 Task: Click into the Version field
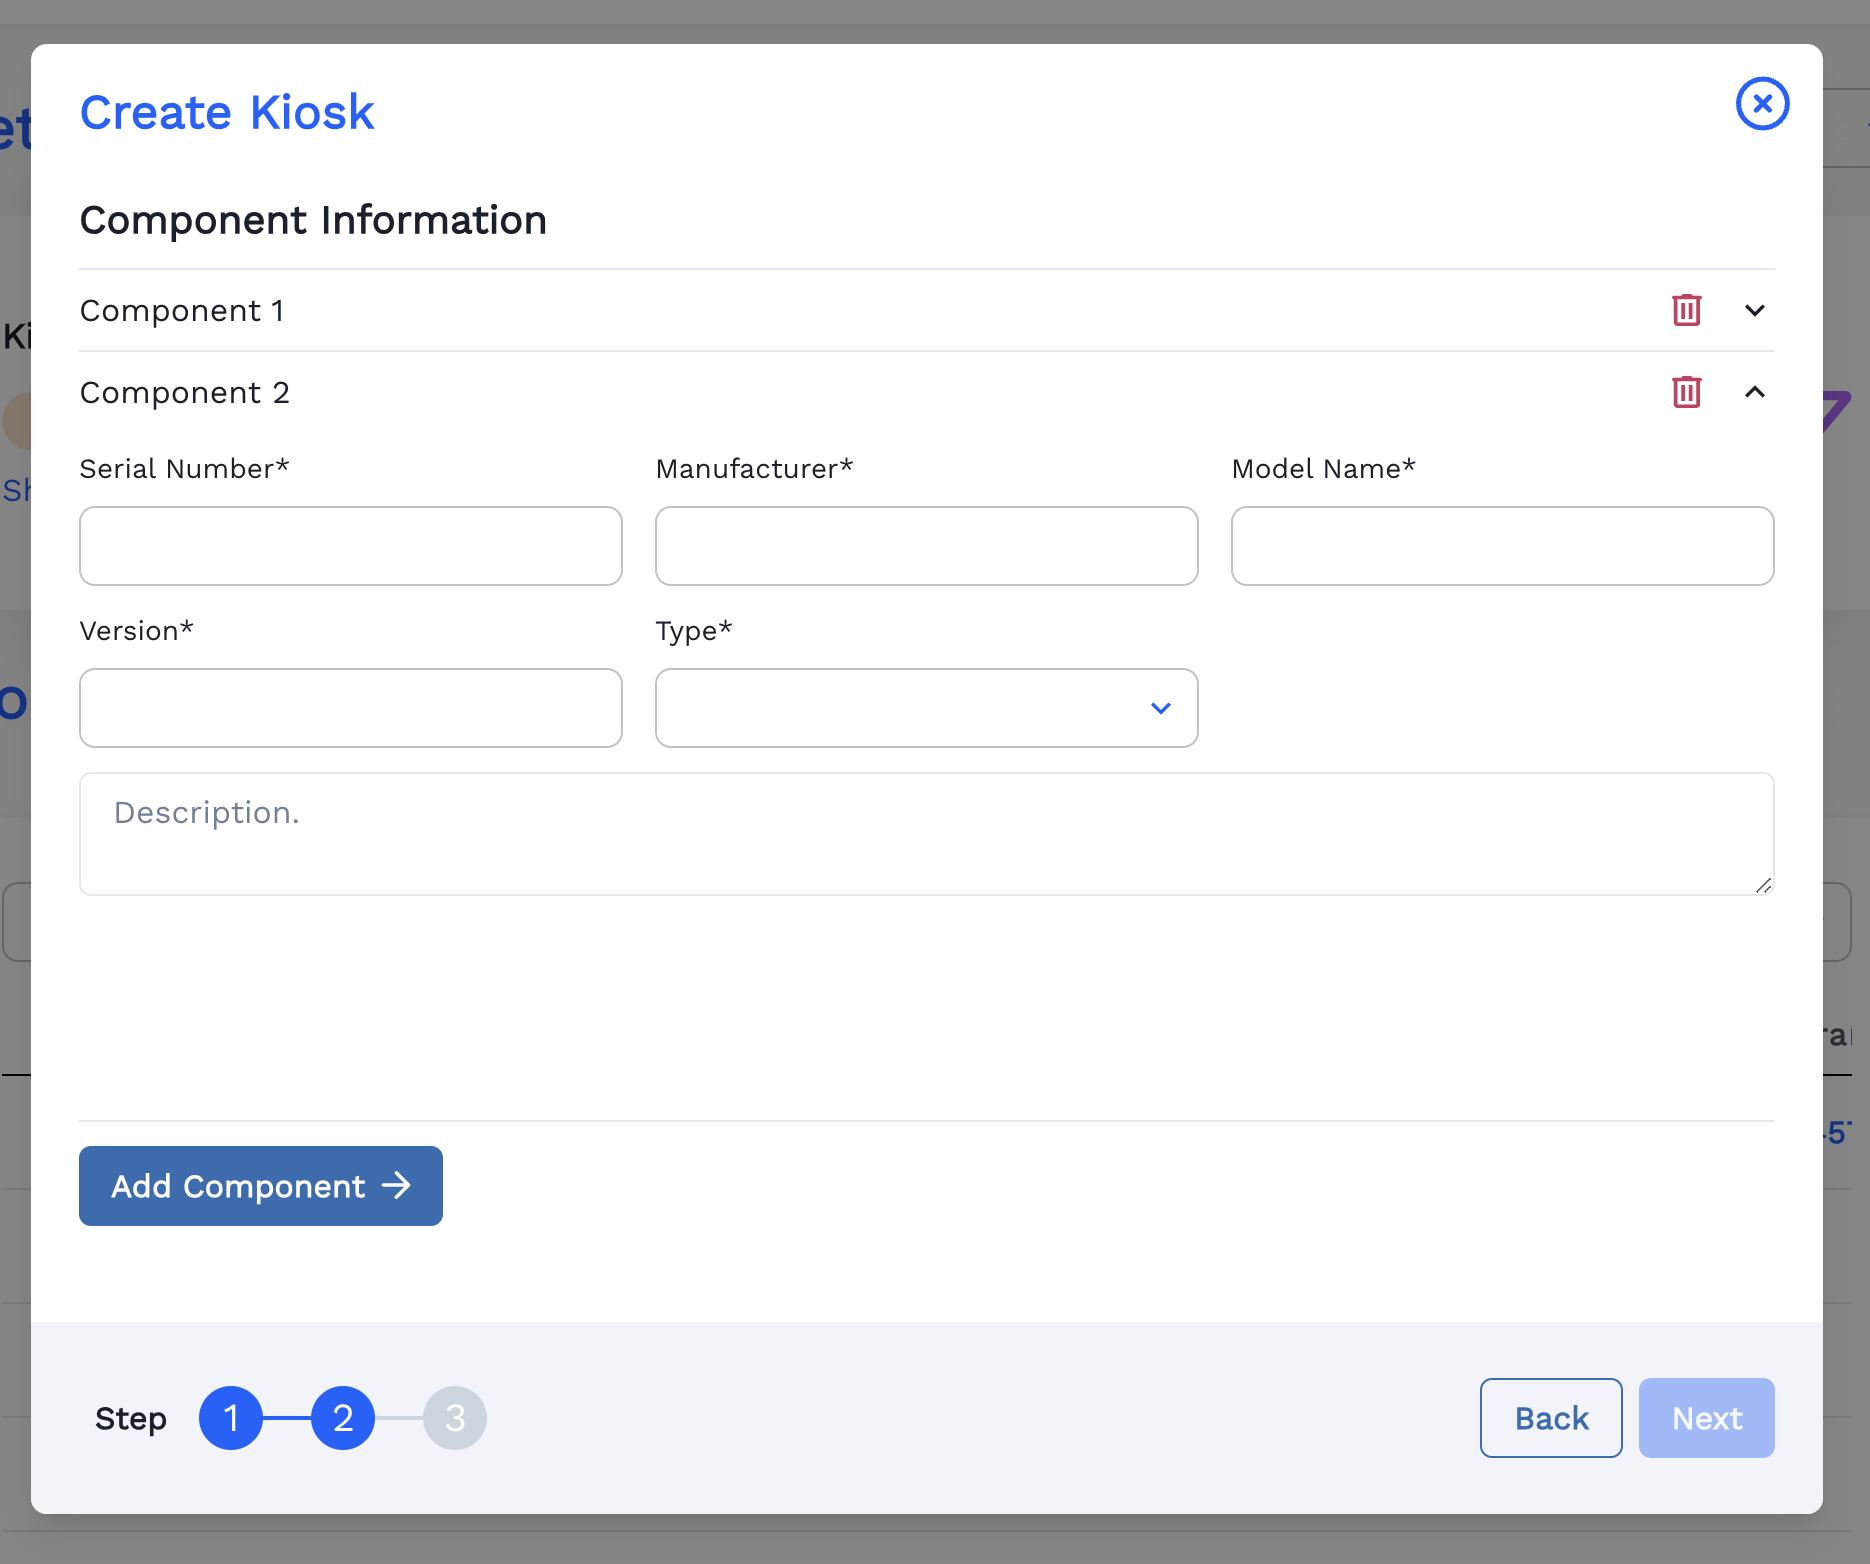pos(350,708)
